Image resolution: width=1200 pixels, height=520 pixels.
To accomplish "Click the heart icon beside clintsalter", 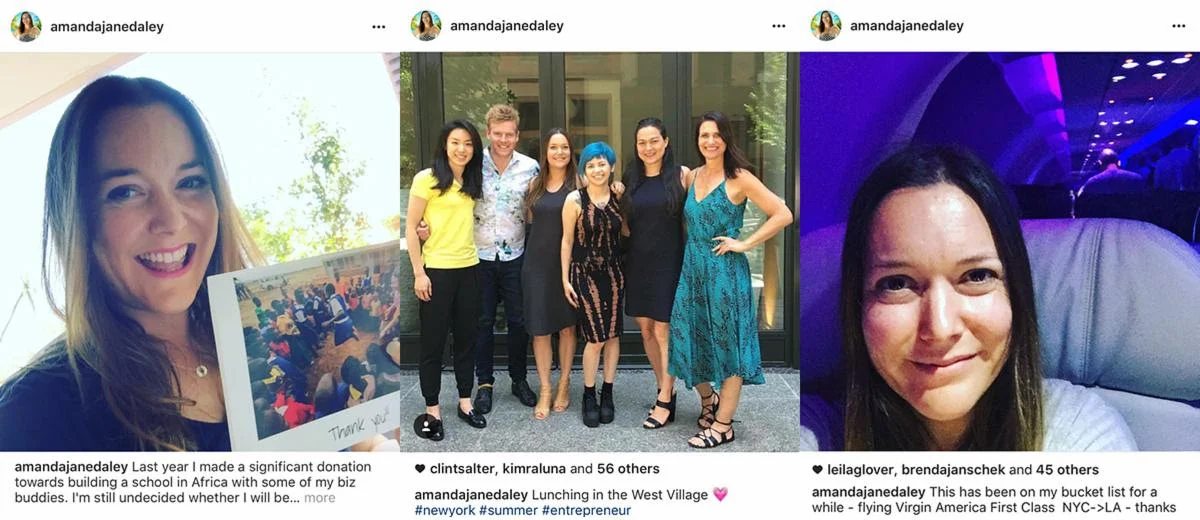I will pos(419,469).
